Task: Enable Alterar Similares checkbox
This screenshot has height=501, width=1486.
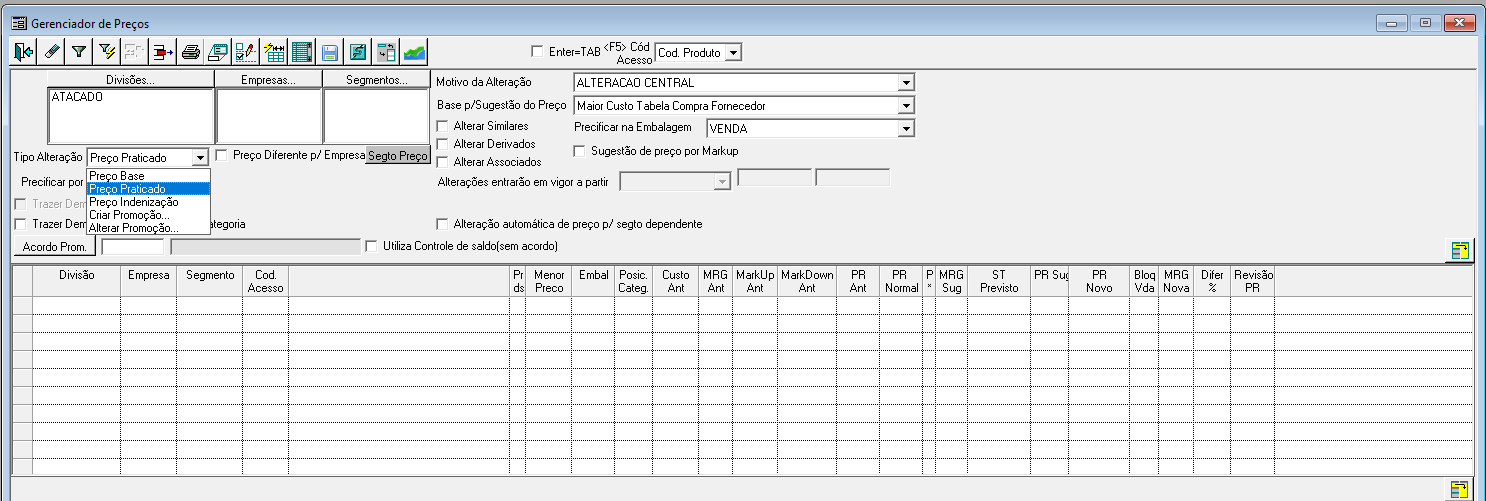Action: click(x=443, y=126)
